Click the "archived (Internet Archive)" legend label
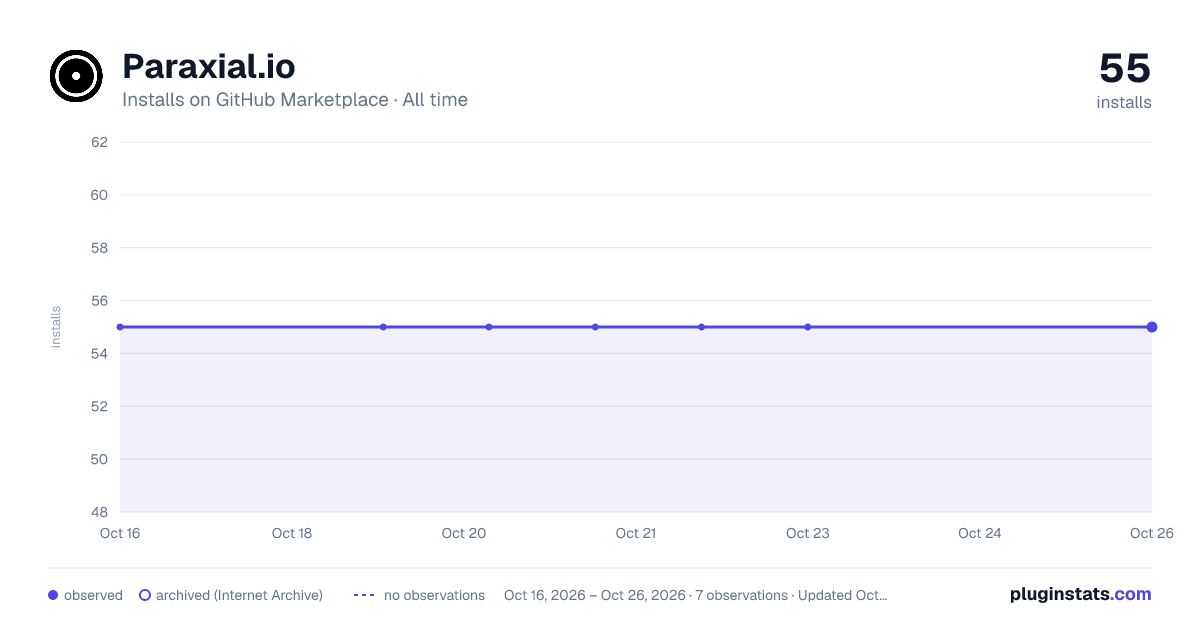Viewport: 1200px width, 630px height. pos(239,595)
